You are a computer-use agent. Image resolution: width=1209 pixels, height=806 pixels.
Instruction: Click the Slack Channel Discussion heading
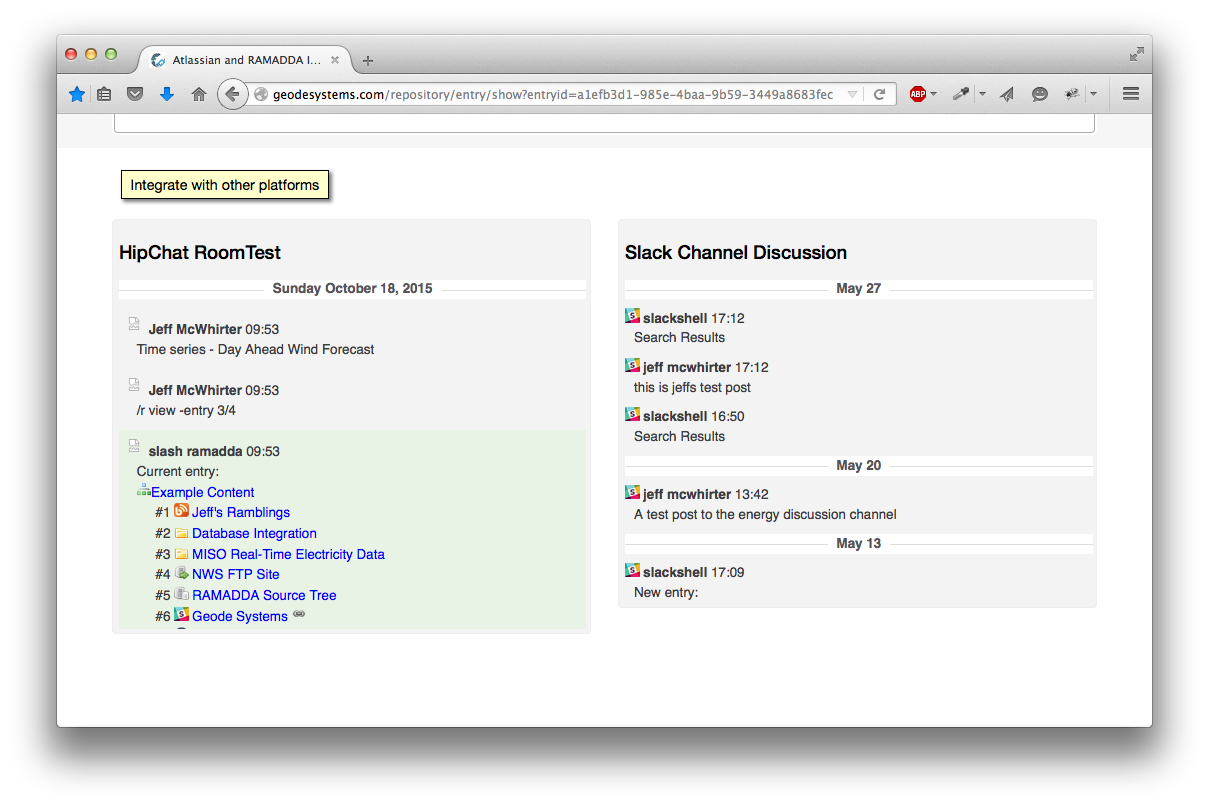pos(736,253)
